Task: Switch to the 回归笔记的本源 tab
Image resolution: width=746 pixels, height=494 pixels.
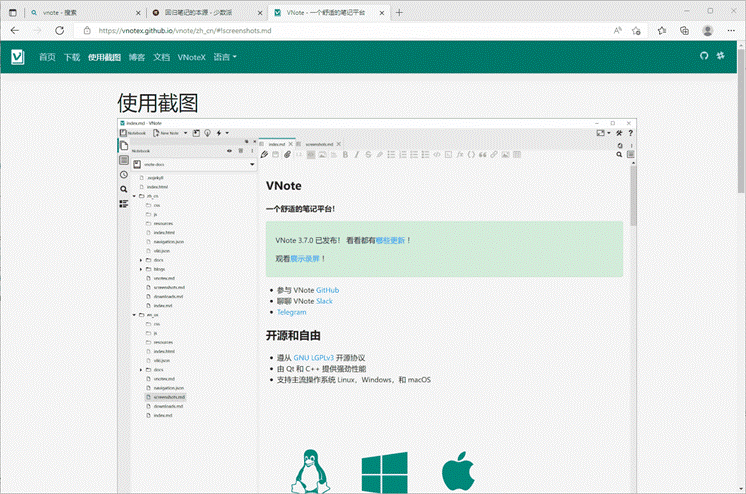Action: (206, 13)
